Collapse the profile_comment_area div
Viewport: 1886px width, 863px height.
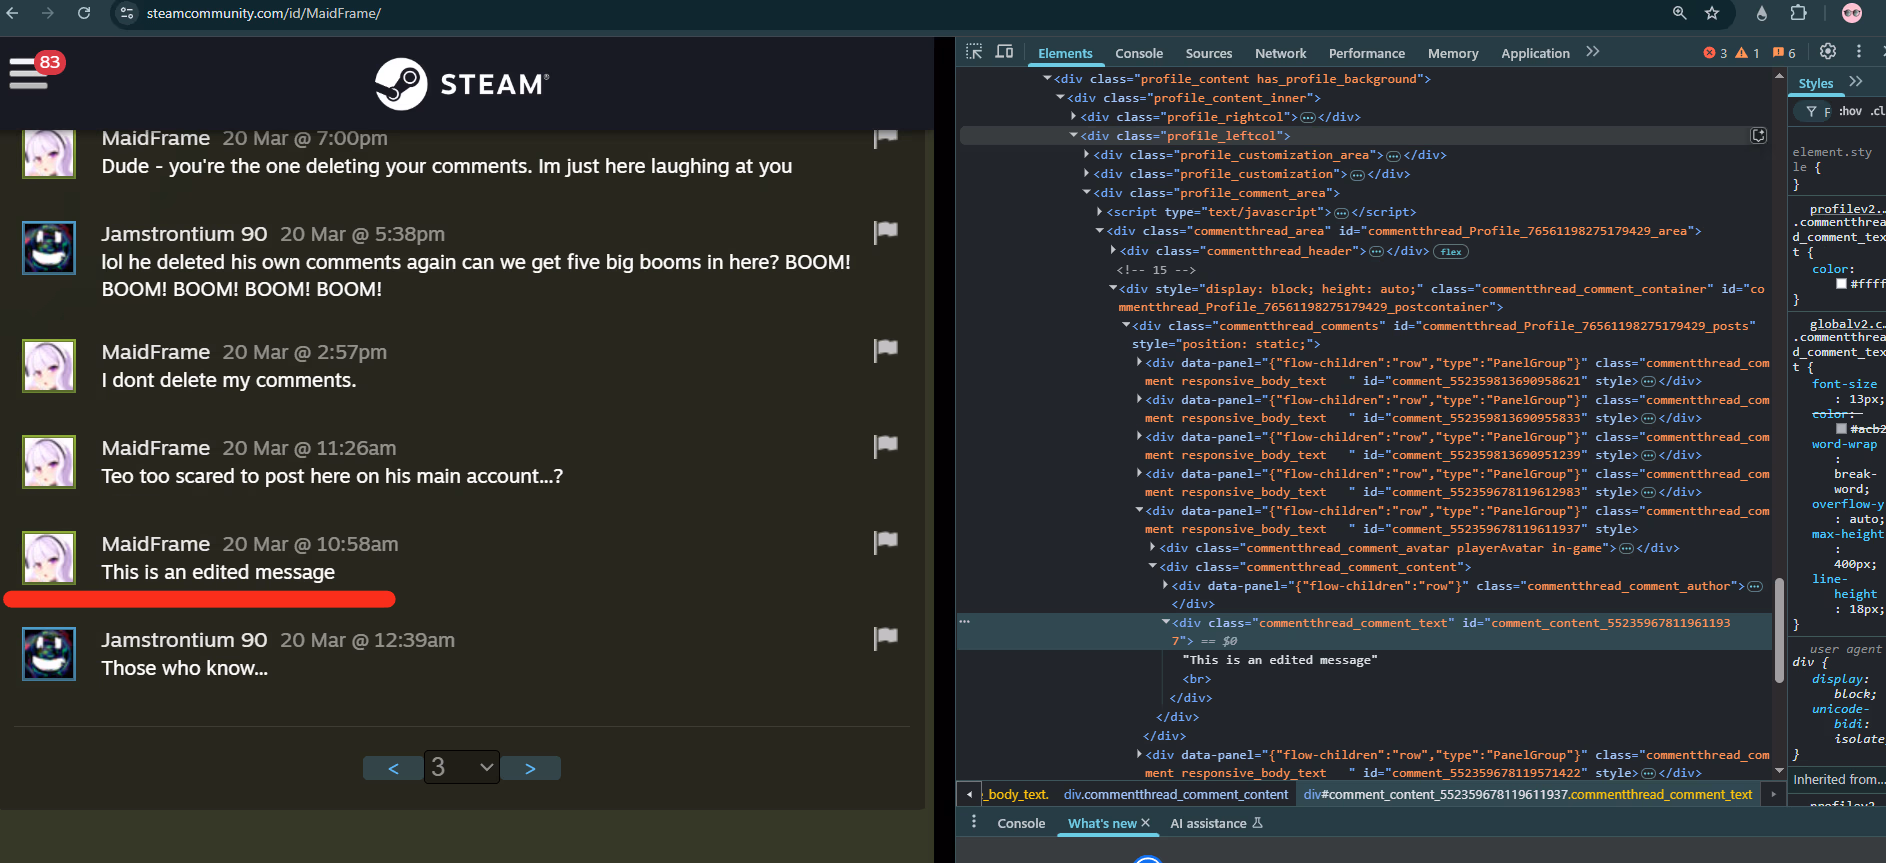point(1087,192)
